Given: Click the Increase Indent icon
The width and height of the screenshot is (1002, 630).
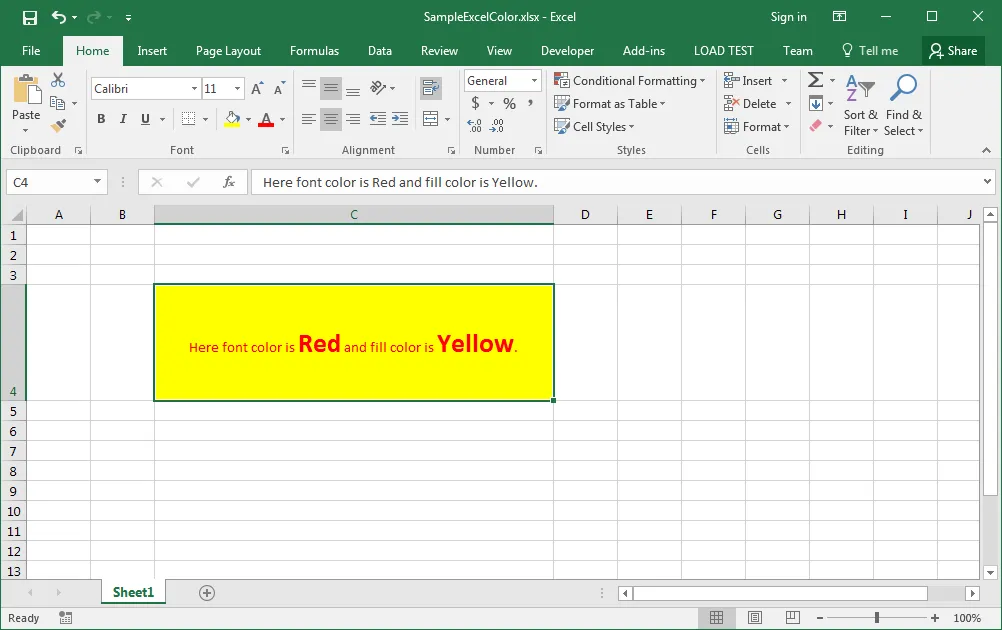Looking at the screenshot, I should (x=400, y=119).
